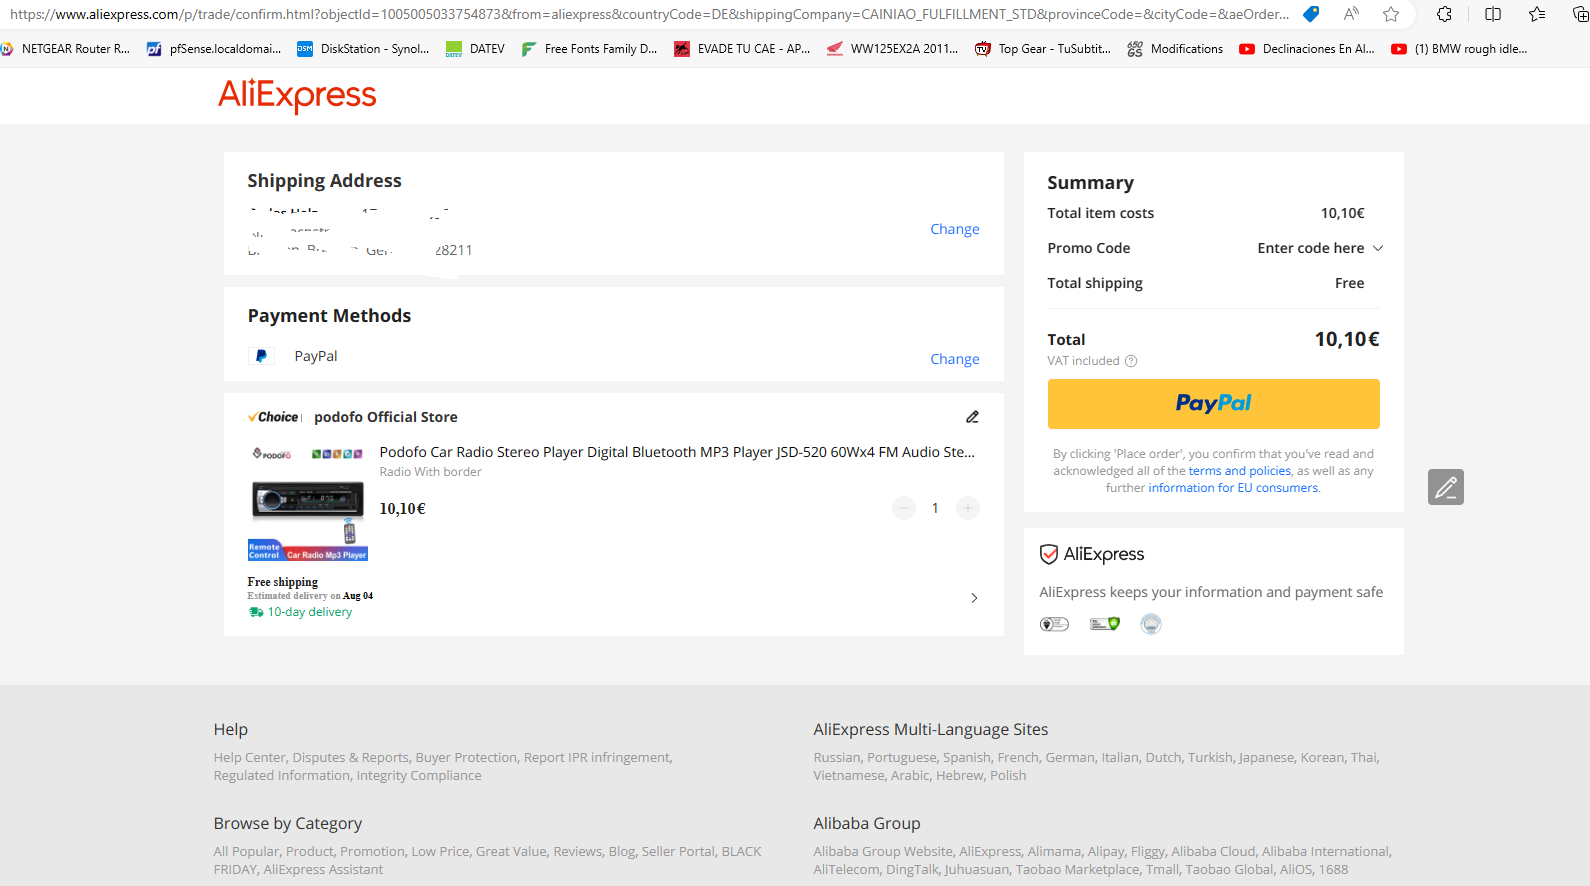Toggle the split screen browser icon
Image resolution: width=1590 pixels, height=886 pixels.
(1493, 14)
